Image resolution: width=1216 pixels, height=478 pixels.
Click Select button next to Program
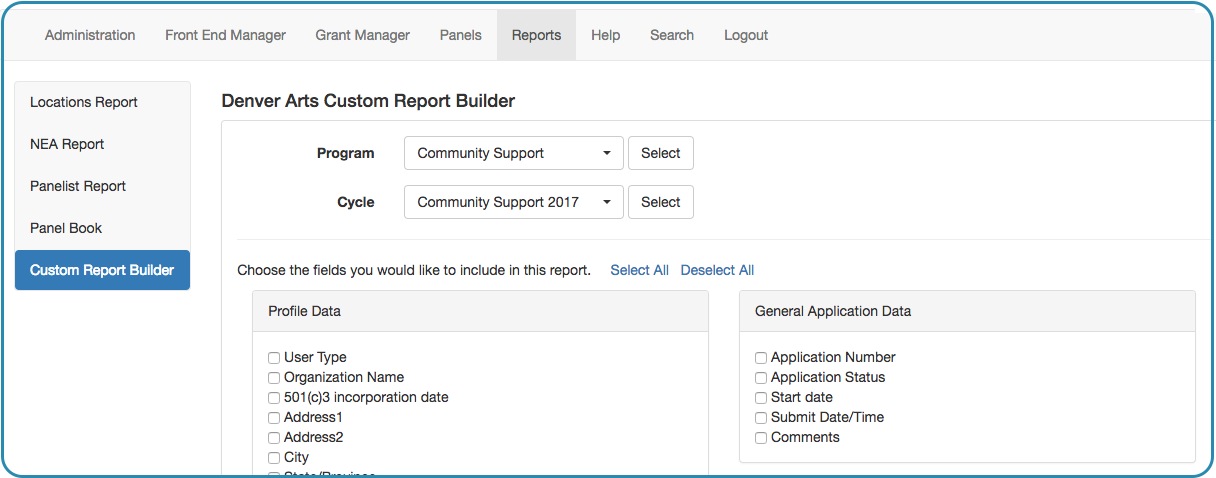pos(660,153)
